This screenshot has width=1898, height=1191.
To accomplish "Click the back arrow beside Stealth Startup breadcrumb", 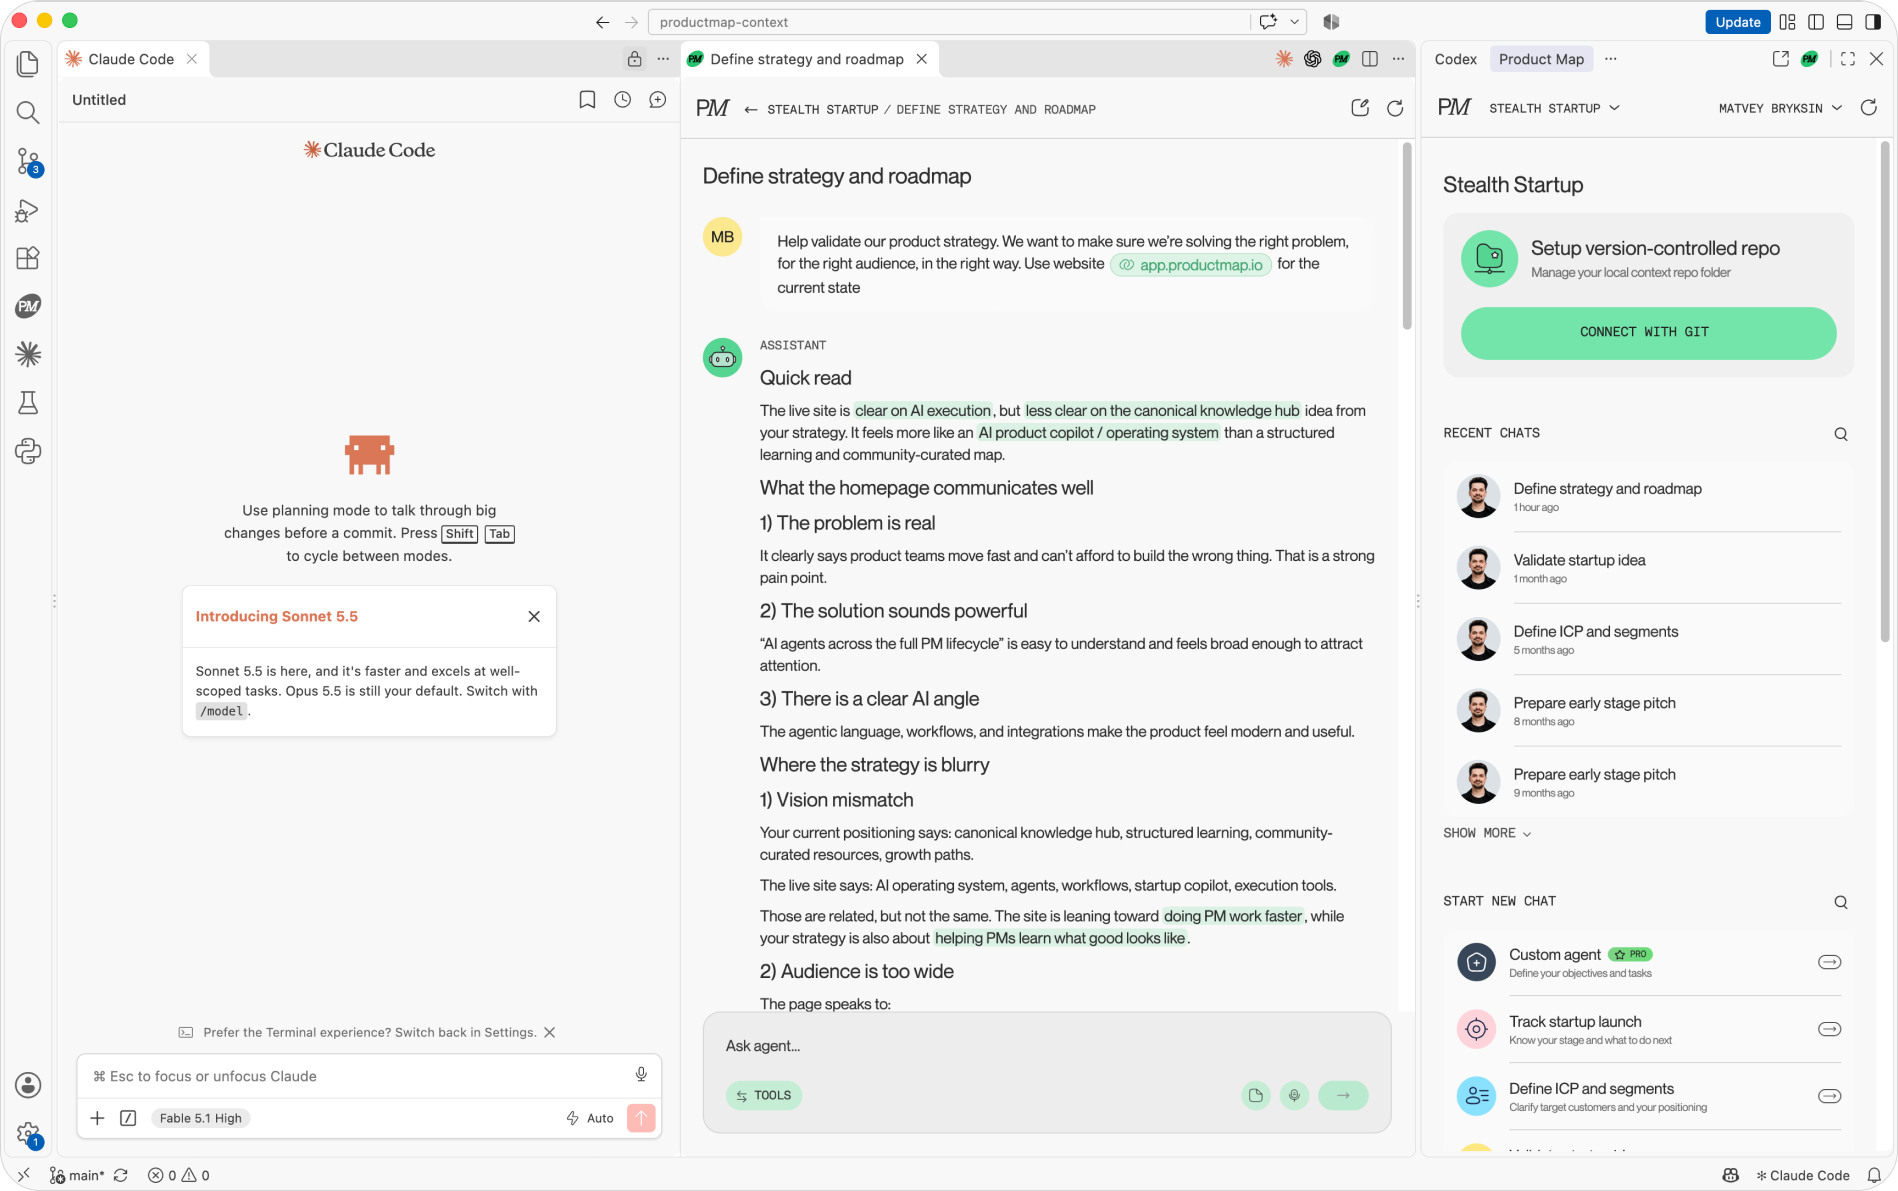I will tap(751, 110).
